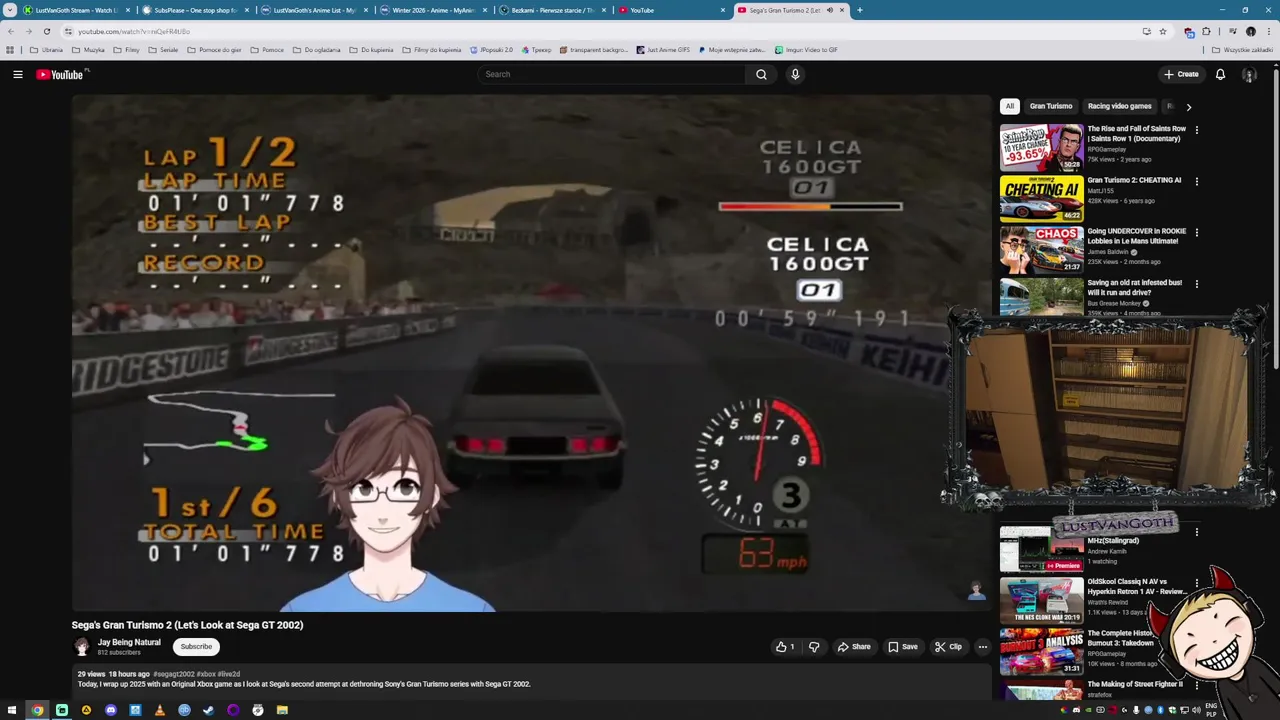
Task: Reload the page in Chrome
Action: (x=46, y=31)
